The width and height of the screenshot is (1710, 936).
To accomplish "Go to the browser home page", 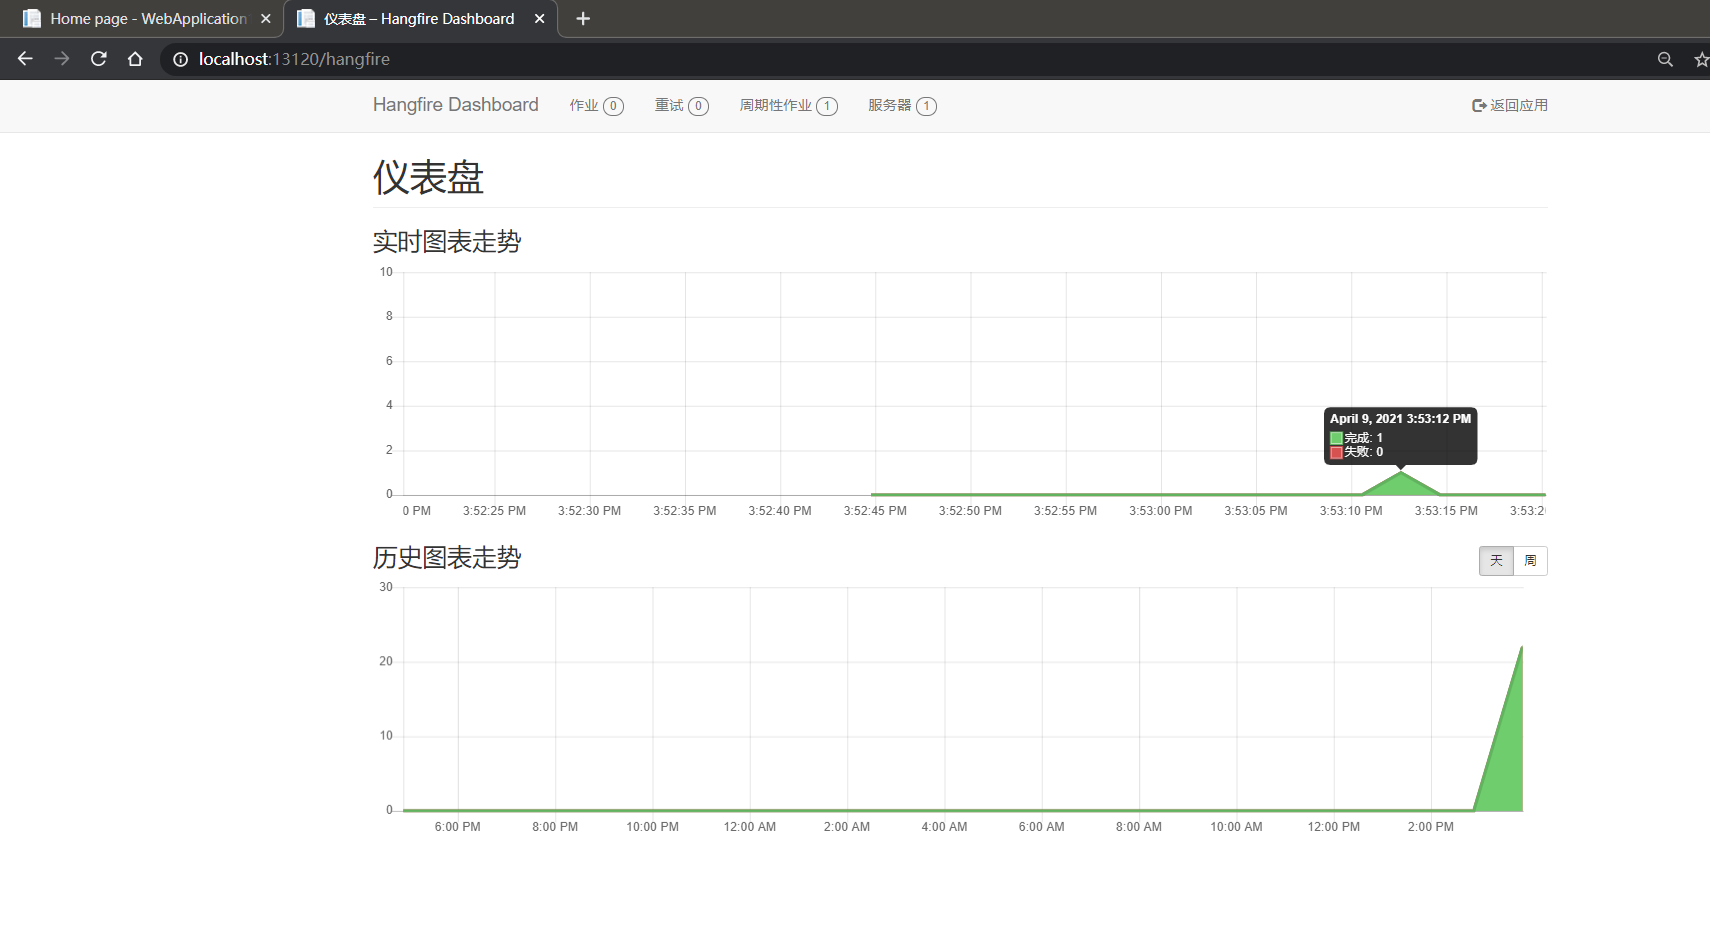I will click(x=135, y=59).
